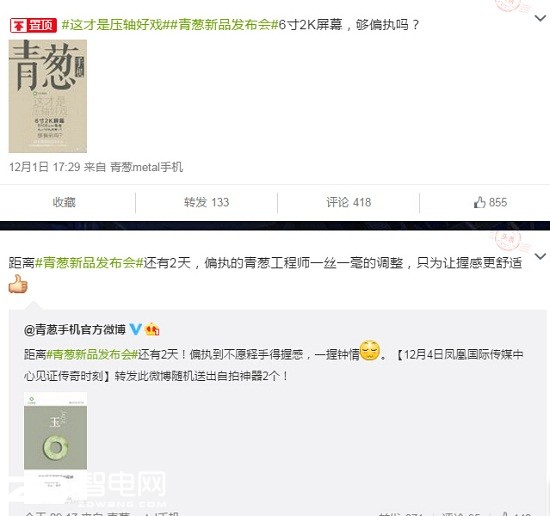Open the 12月1日 17:29 timestamp link

pos(45,167)
